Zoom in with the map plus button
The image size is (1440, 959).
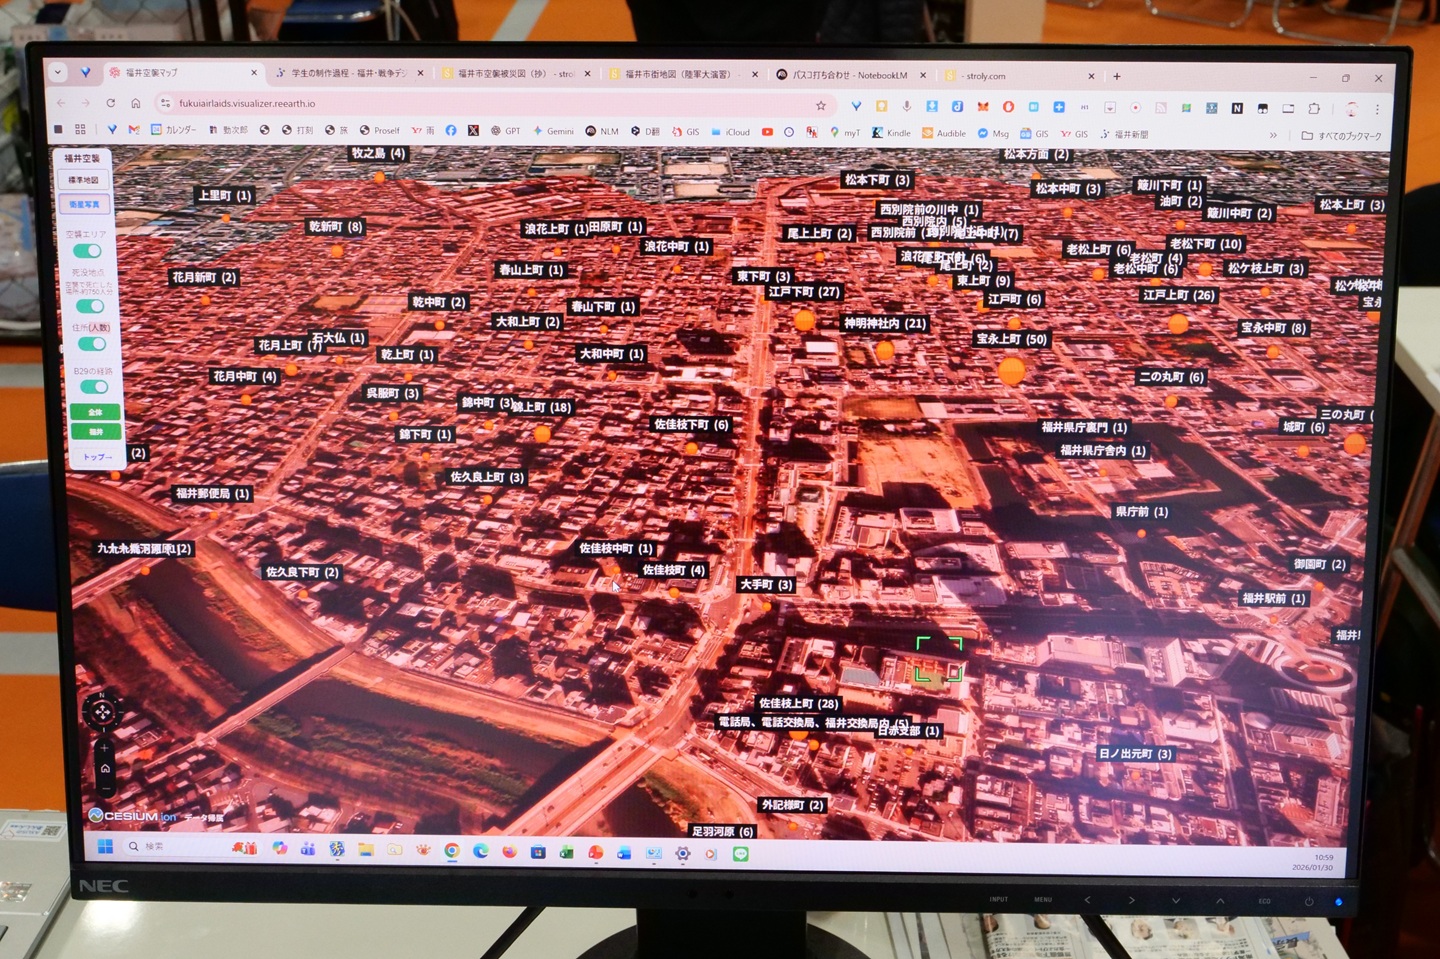point(104,747)
